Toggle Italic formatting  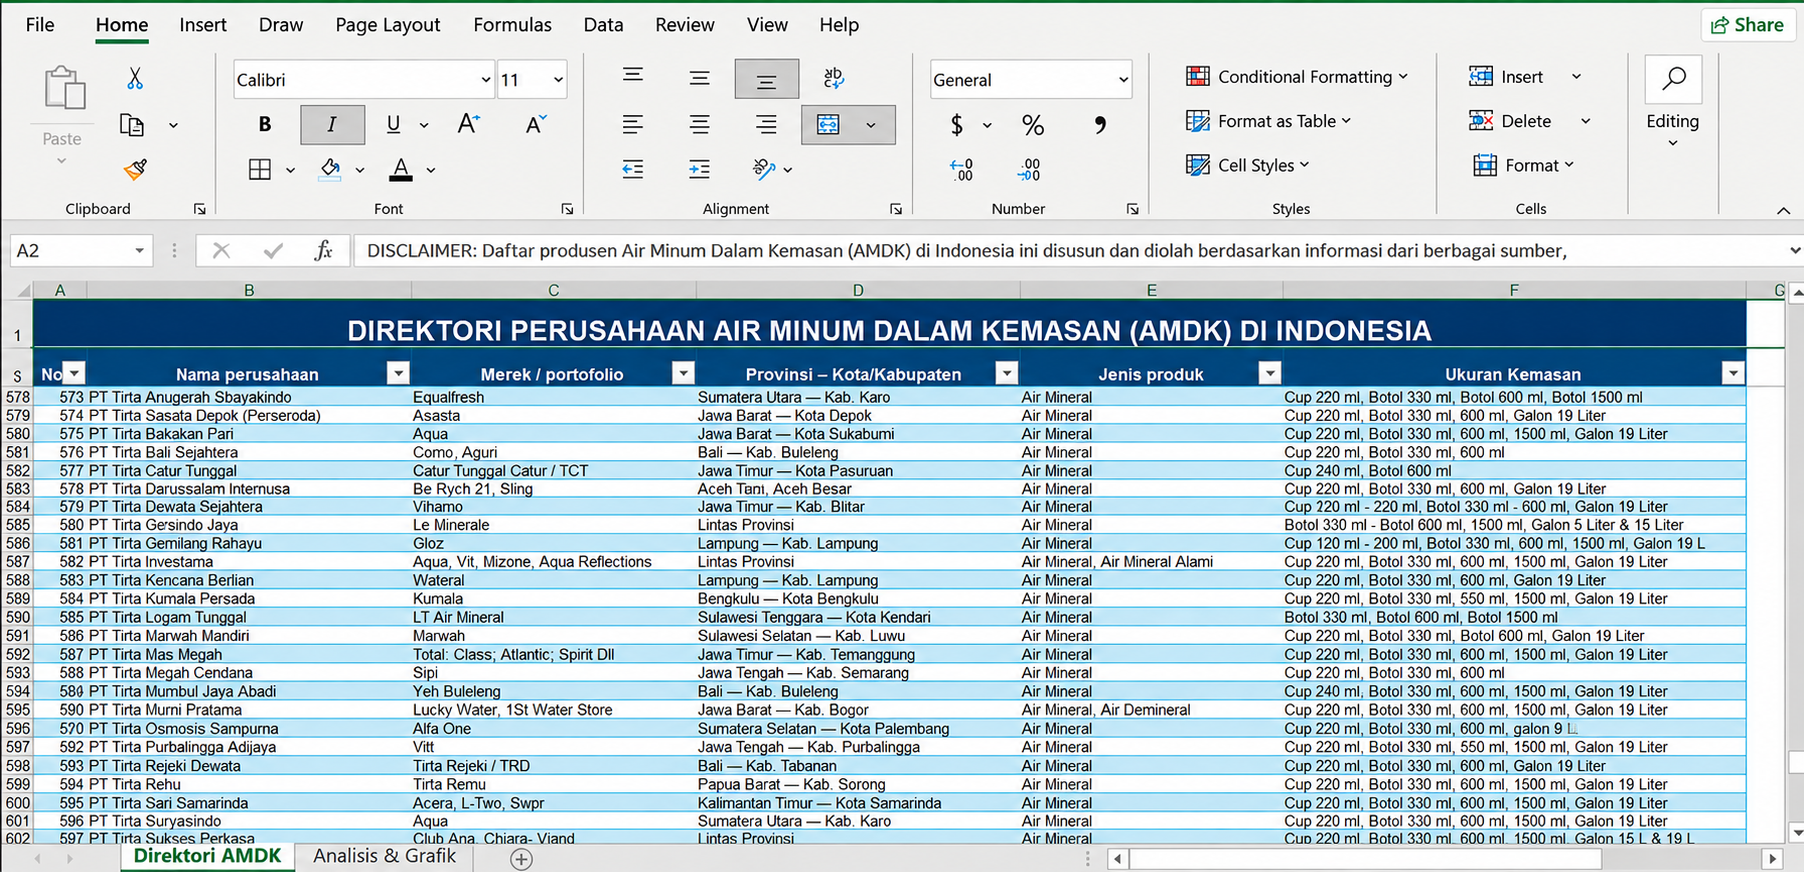pyautogui.click(x=332, y=124)
